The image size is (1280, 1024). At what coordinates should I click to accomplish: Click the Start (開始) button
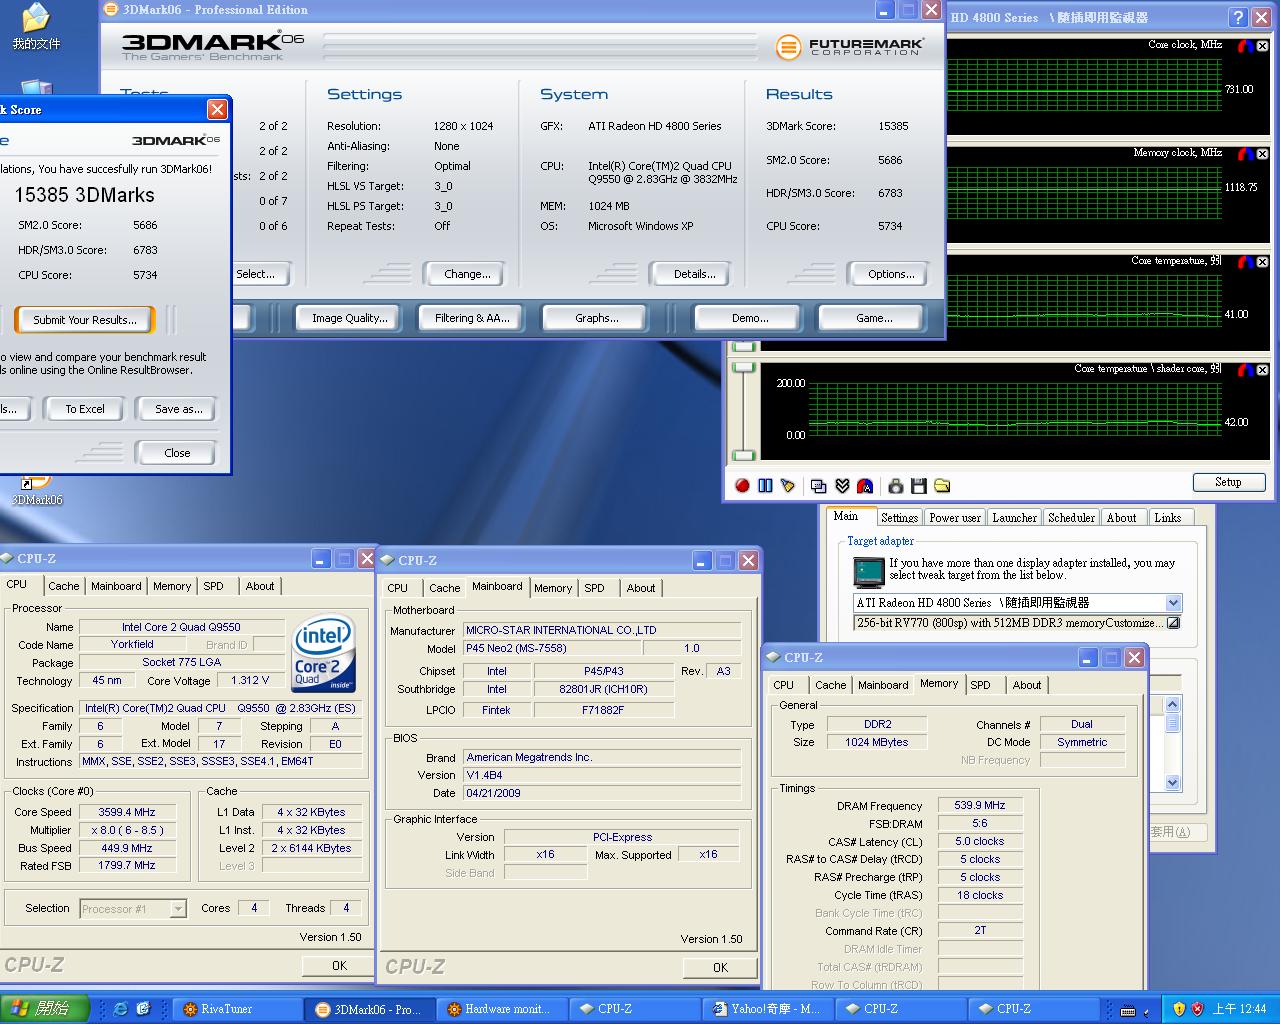tap(45, 1009)
